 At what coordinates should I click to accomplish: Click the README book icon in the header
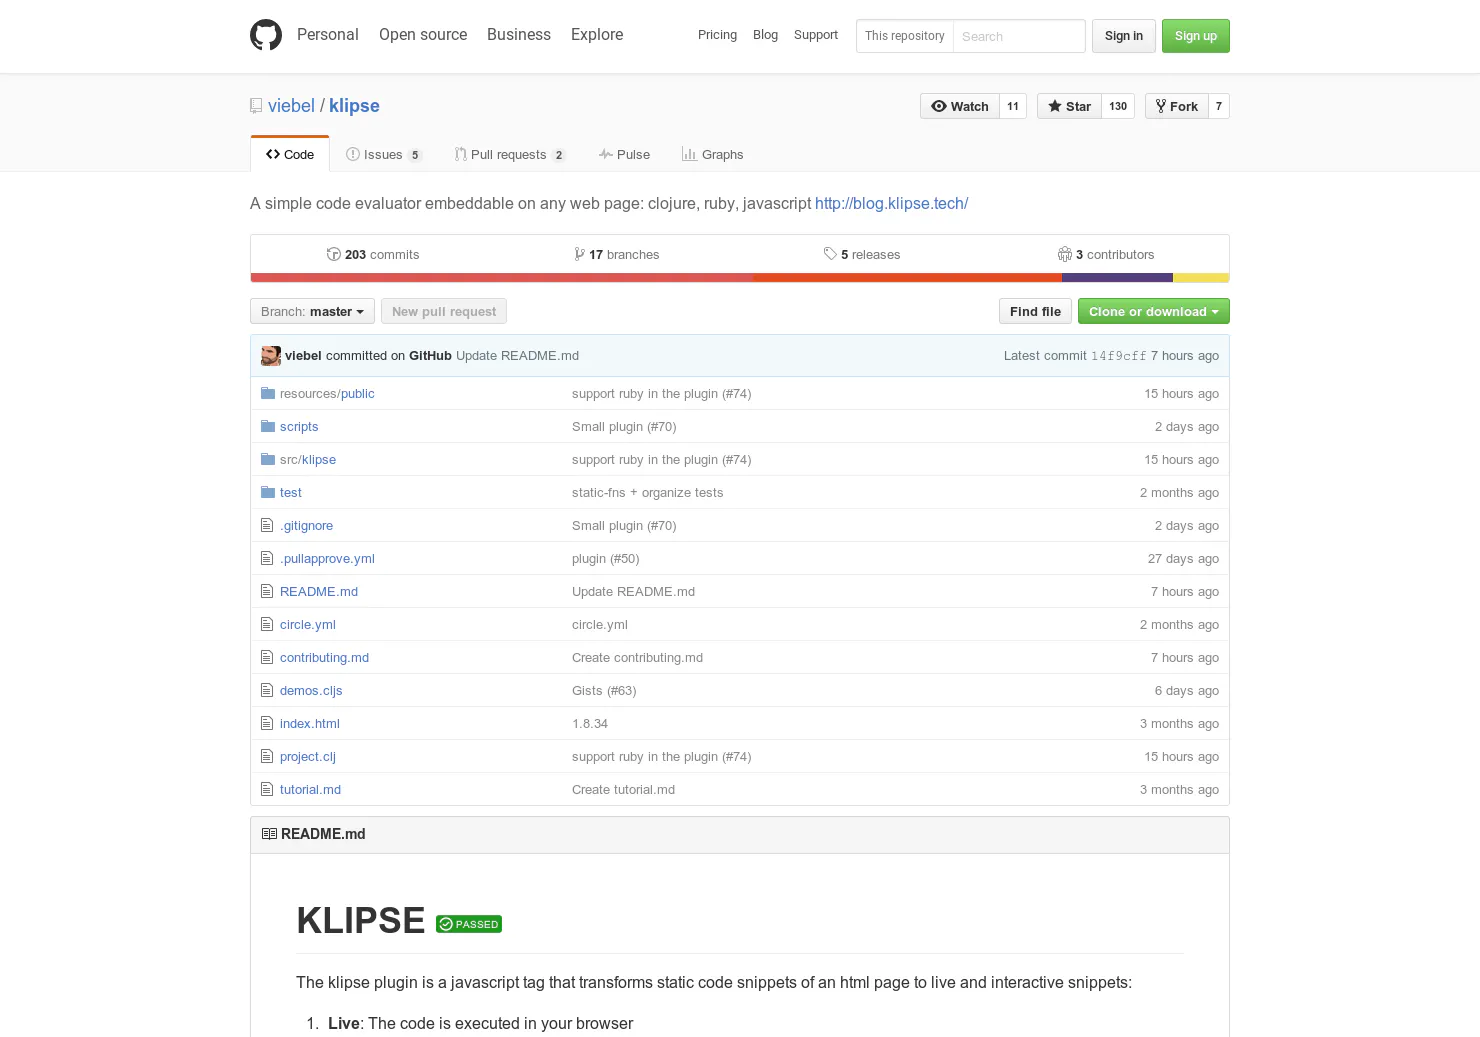pos(269,834)
